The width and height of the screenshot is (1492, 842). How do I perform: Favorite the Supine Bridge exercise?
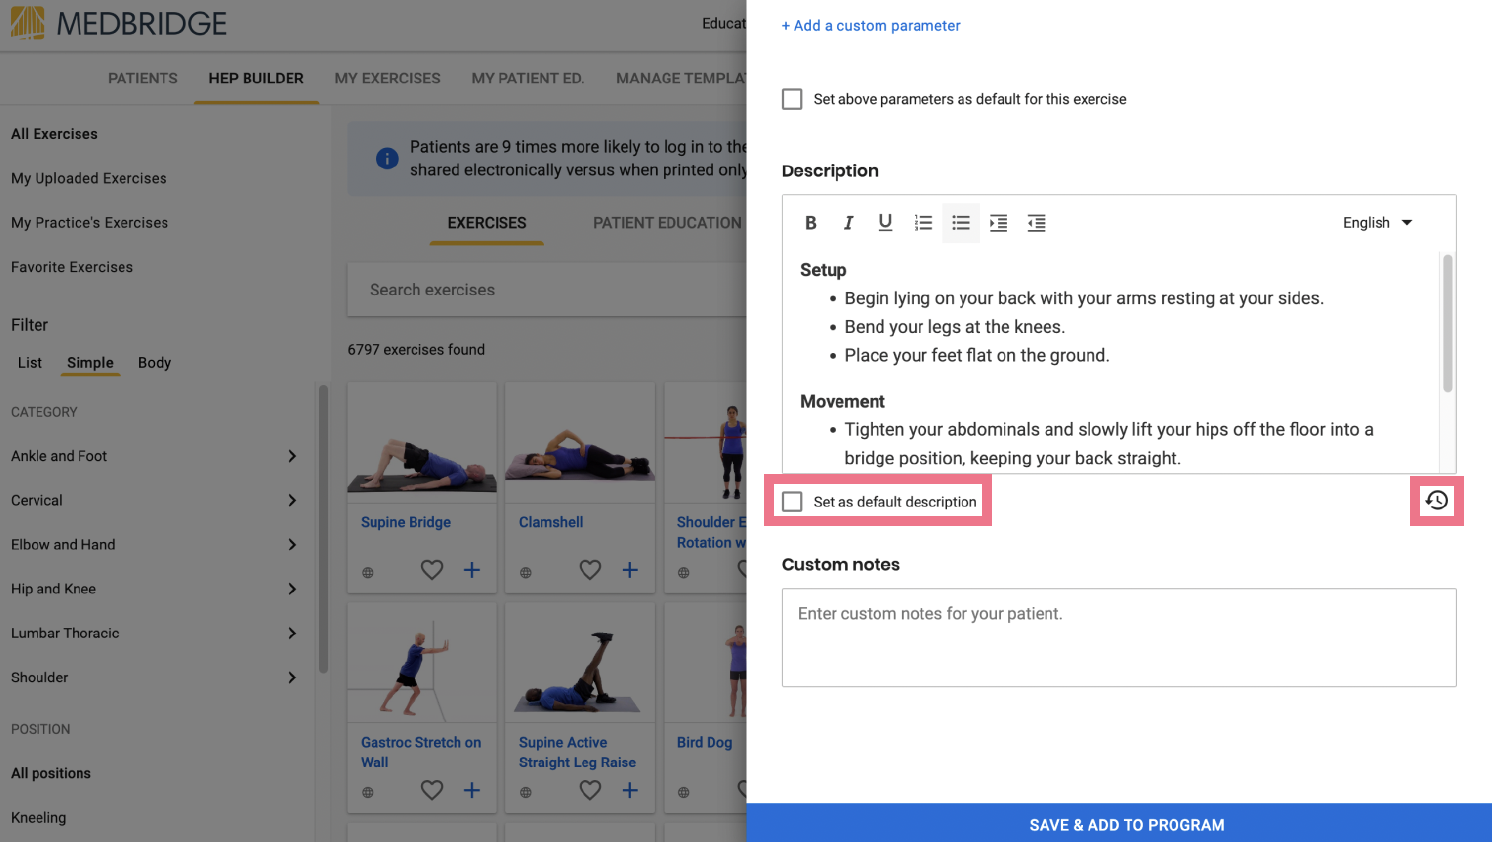tap(432, 570)
